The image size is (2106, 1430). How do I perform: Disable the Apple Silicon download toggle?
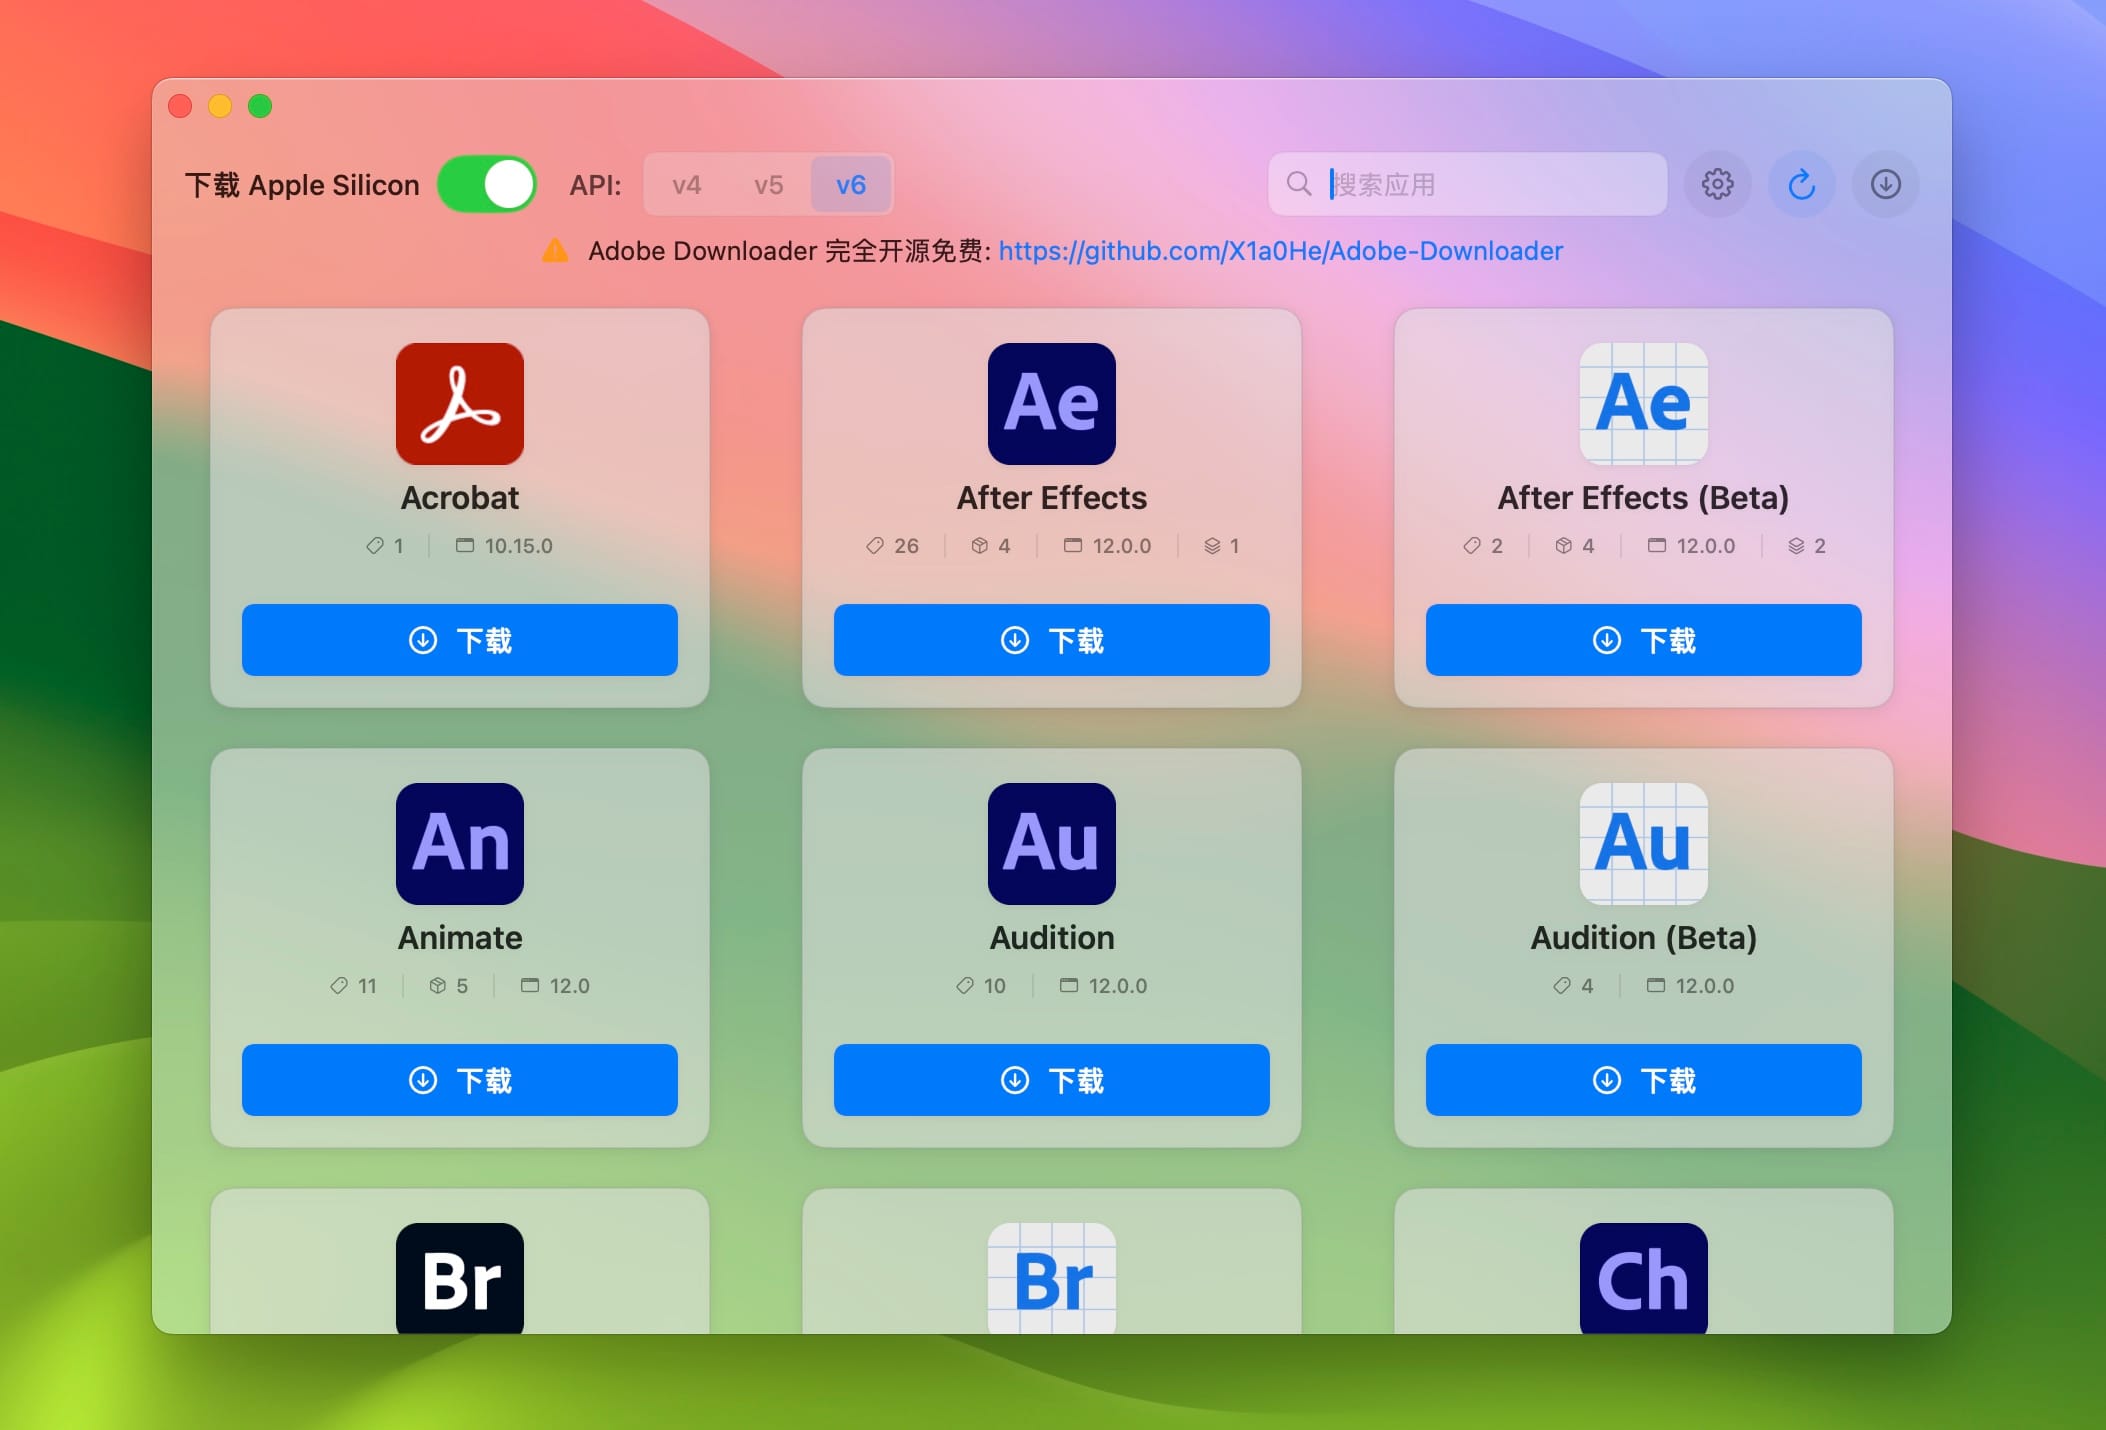487,184
